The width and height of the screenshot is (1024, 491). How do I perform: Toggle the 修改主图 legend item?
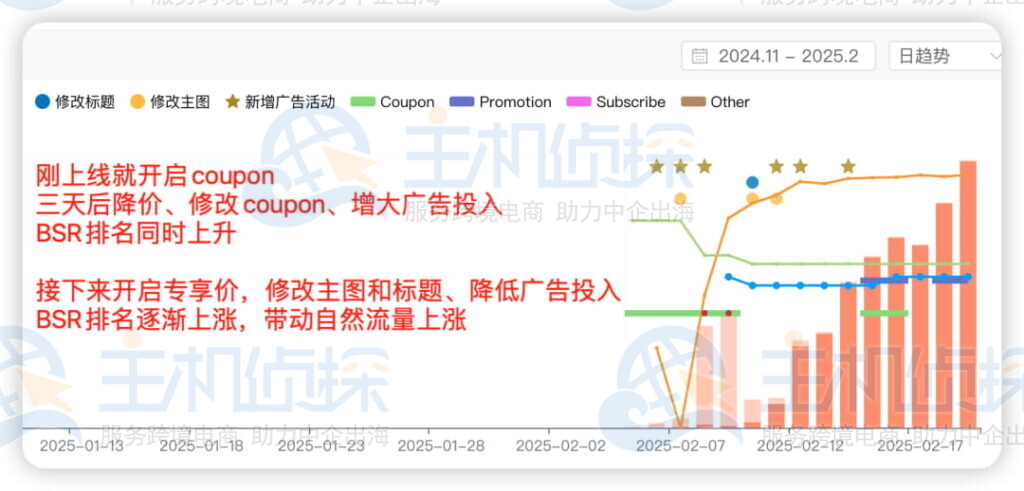[x=170, y=102]
